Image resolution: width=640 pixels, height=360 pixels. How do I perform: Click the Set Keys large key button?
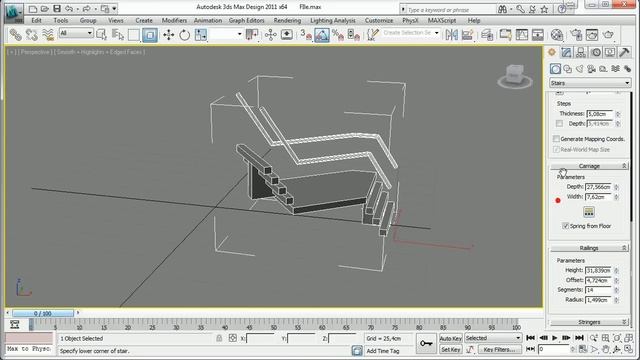pos(426,344)
